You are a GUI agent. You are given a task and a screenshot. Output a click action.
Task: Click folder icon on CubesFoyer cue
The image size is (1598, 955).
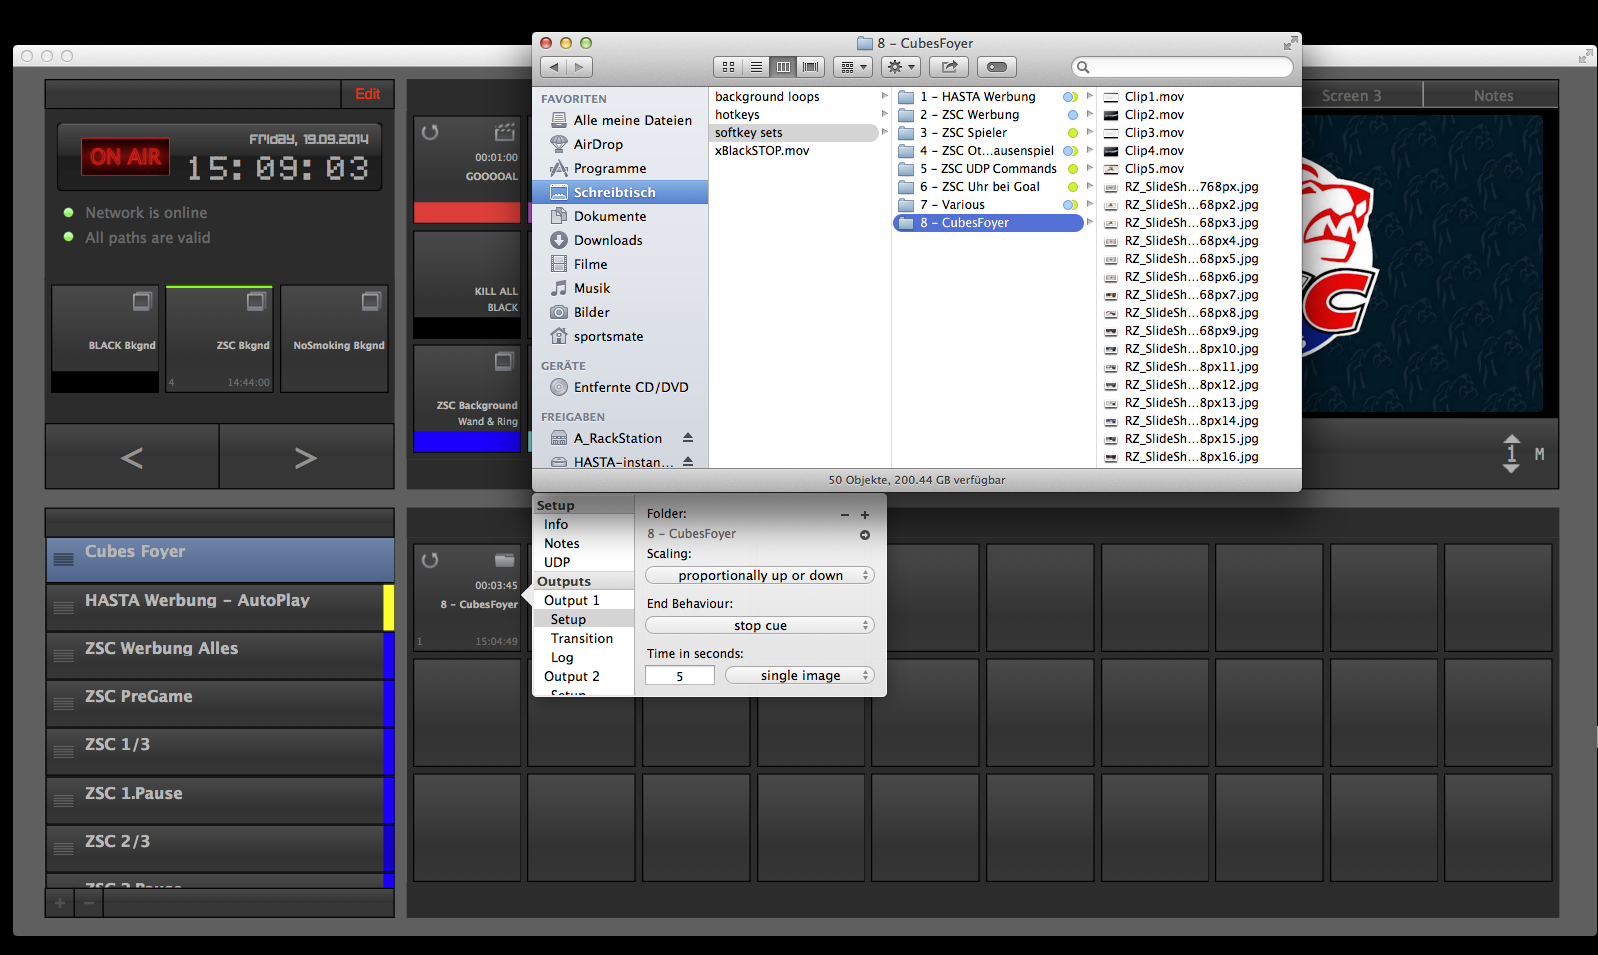505,560
